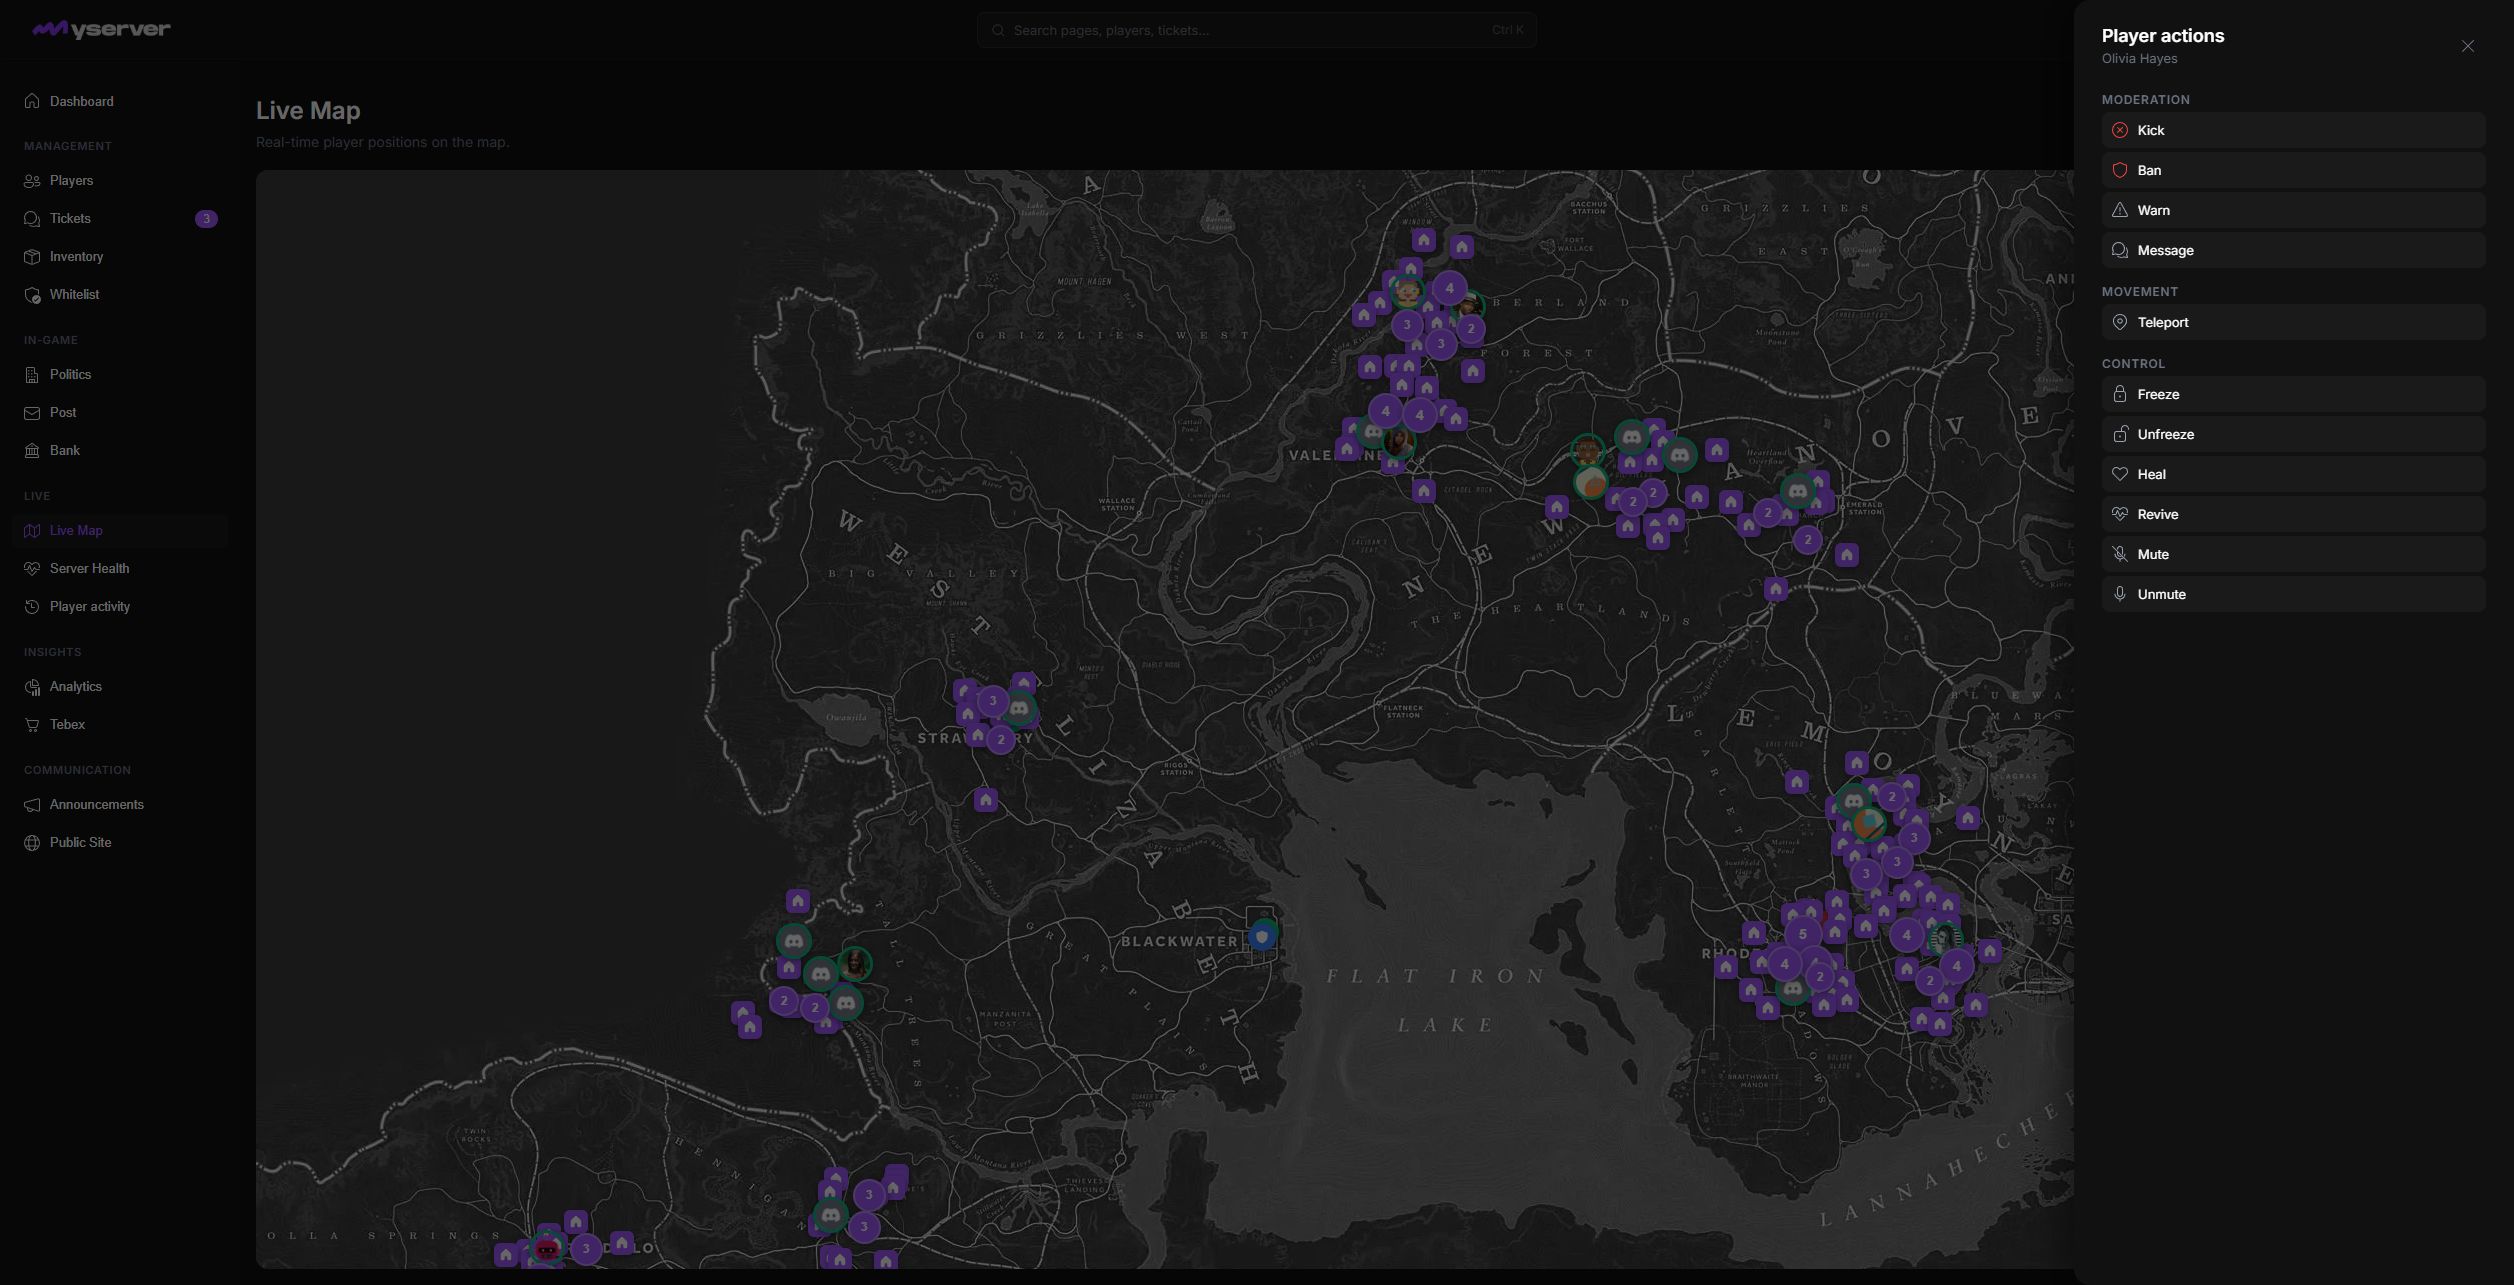Viewport: 2514px width, 1285px height.
Task: Click the Dashboard home icon
Action: click(x=32, y=101)
